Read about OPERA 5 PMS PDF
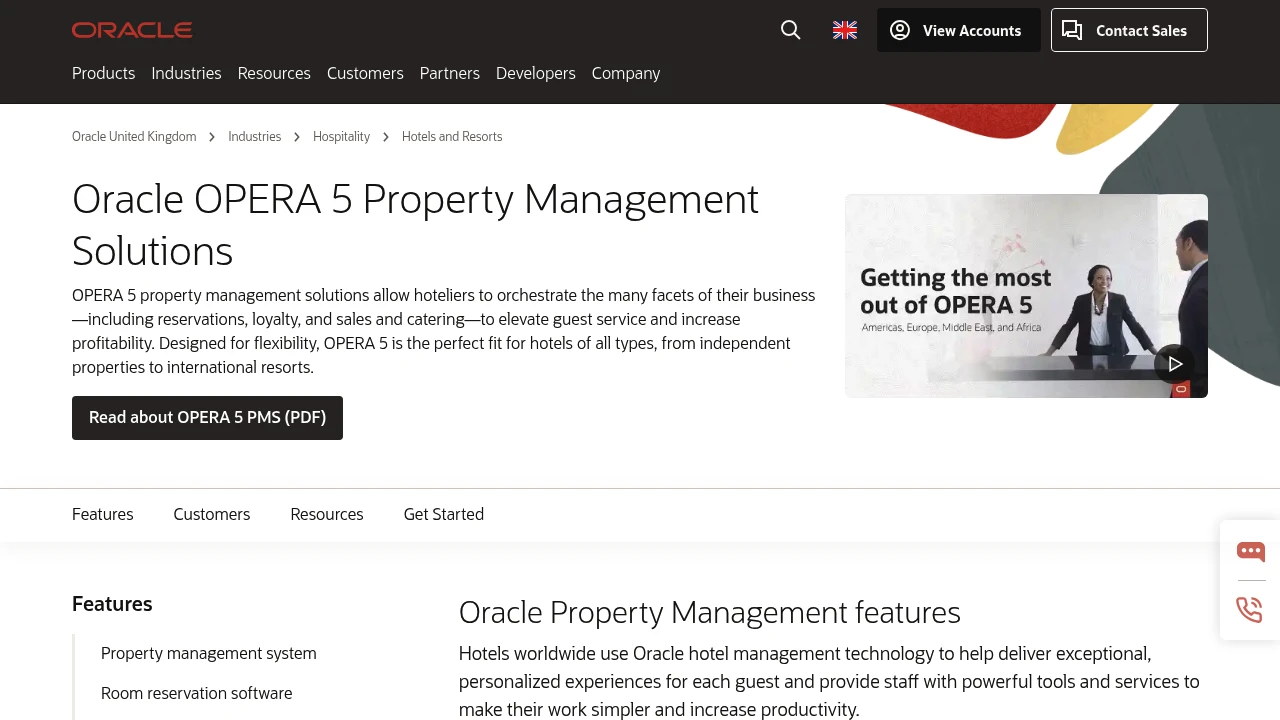Image resolution: width=1280 pixels, height=720 pixels. tap(207, 417)
